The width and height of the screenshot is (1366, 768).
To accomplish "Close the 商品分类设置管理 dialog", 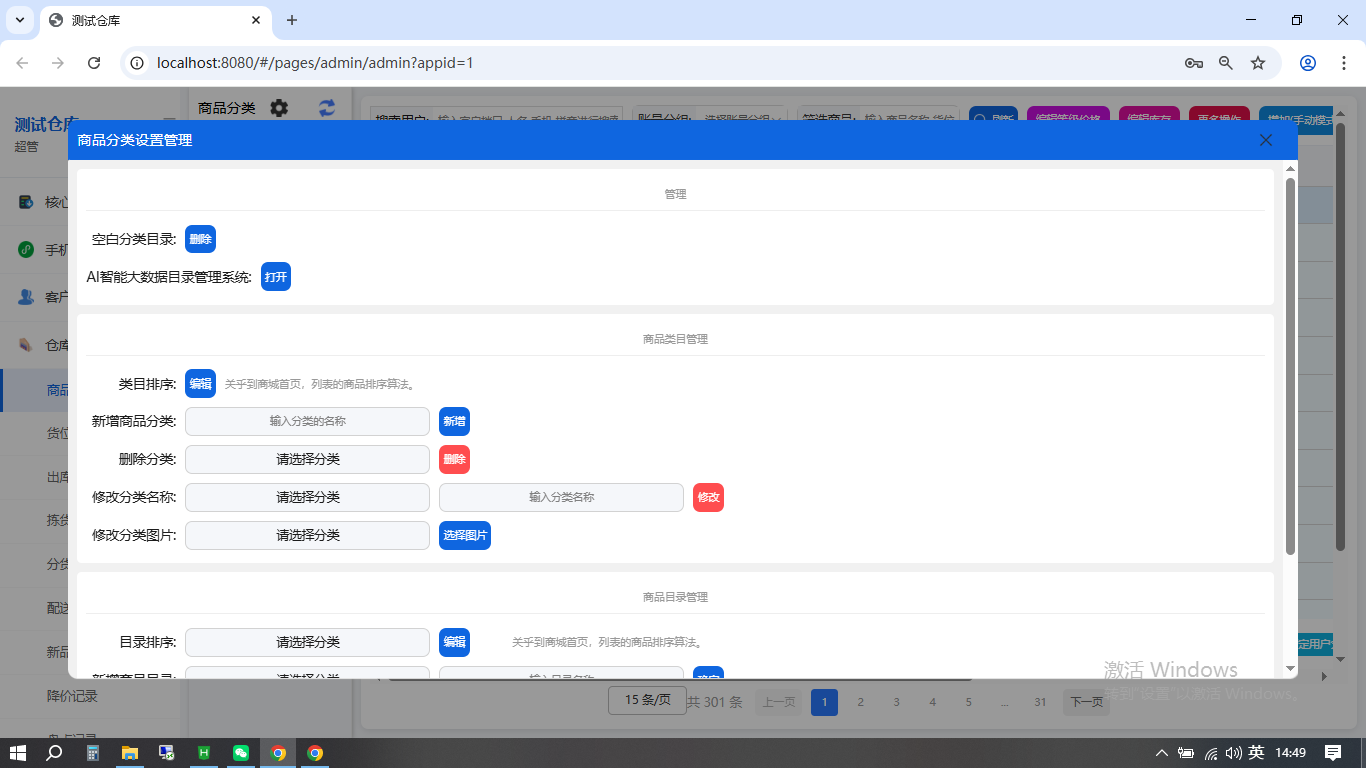I will coord(1265,140).
